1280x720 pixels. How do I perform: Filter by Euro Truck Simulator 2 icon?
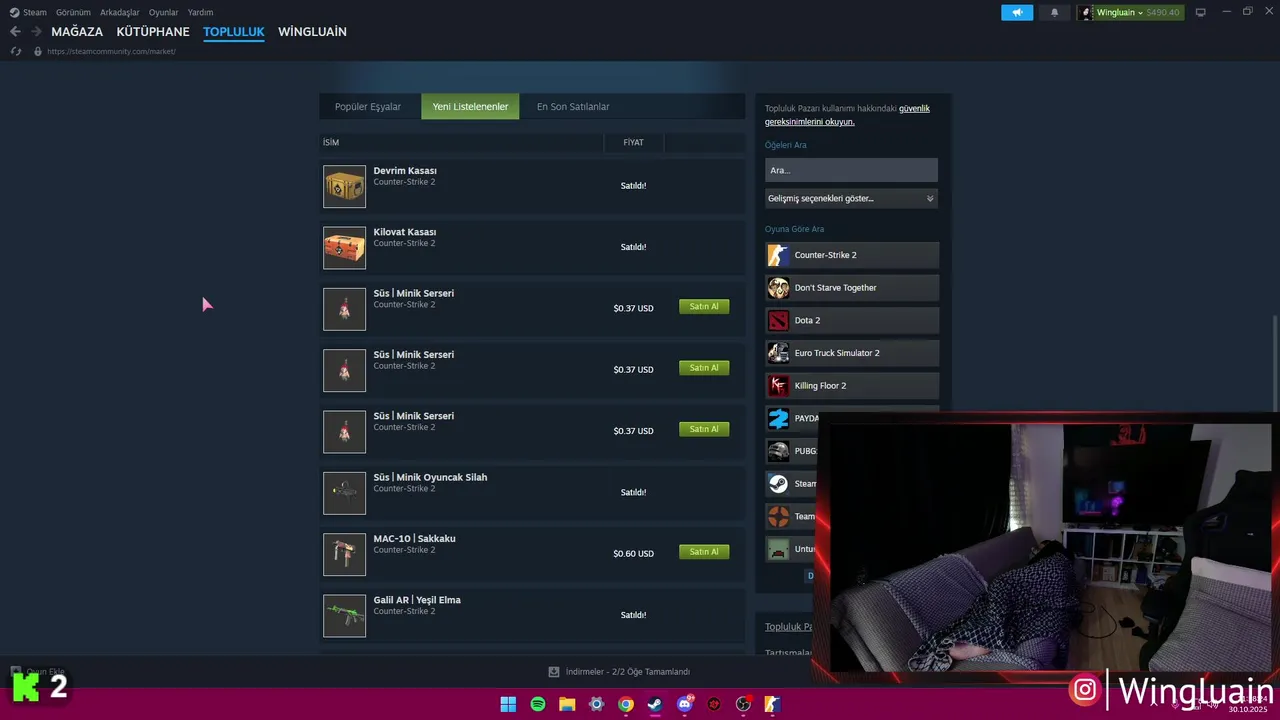(x=778, y=353)
